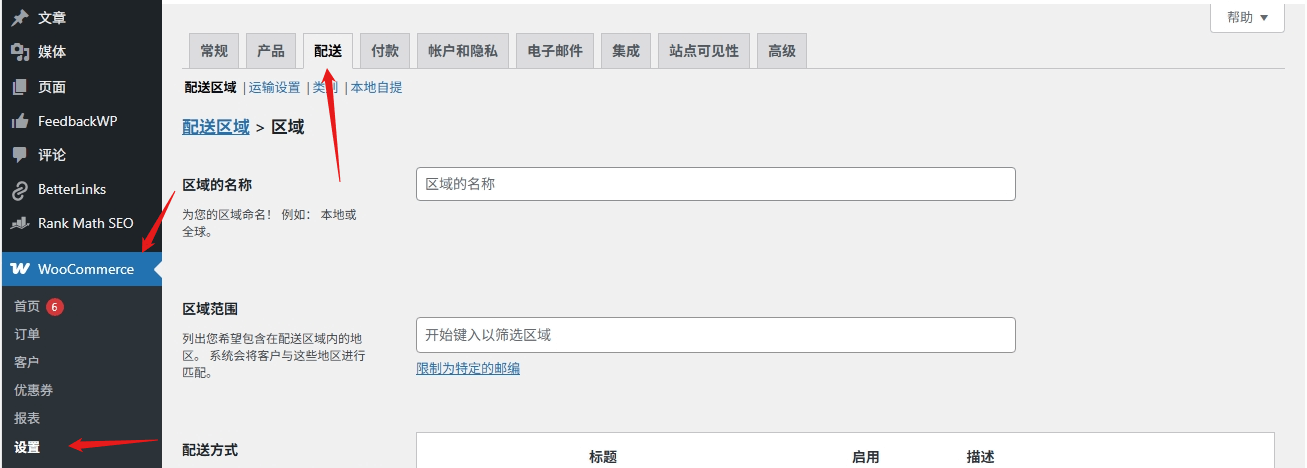
Task: Focus the 开始键入以筛选区域 search field
Action: 716,335
